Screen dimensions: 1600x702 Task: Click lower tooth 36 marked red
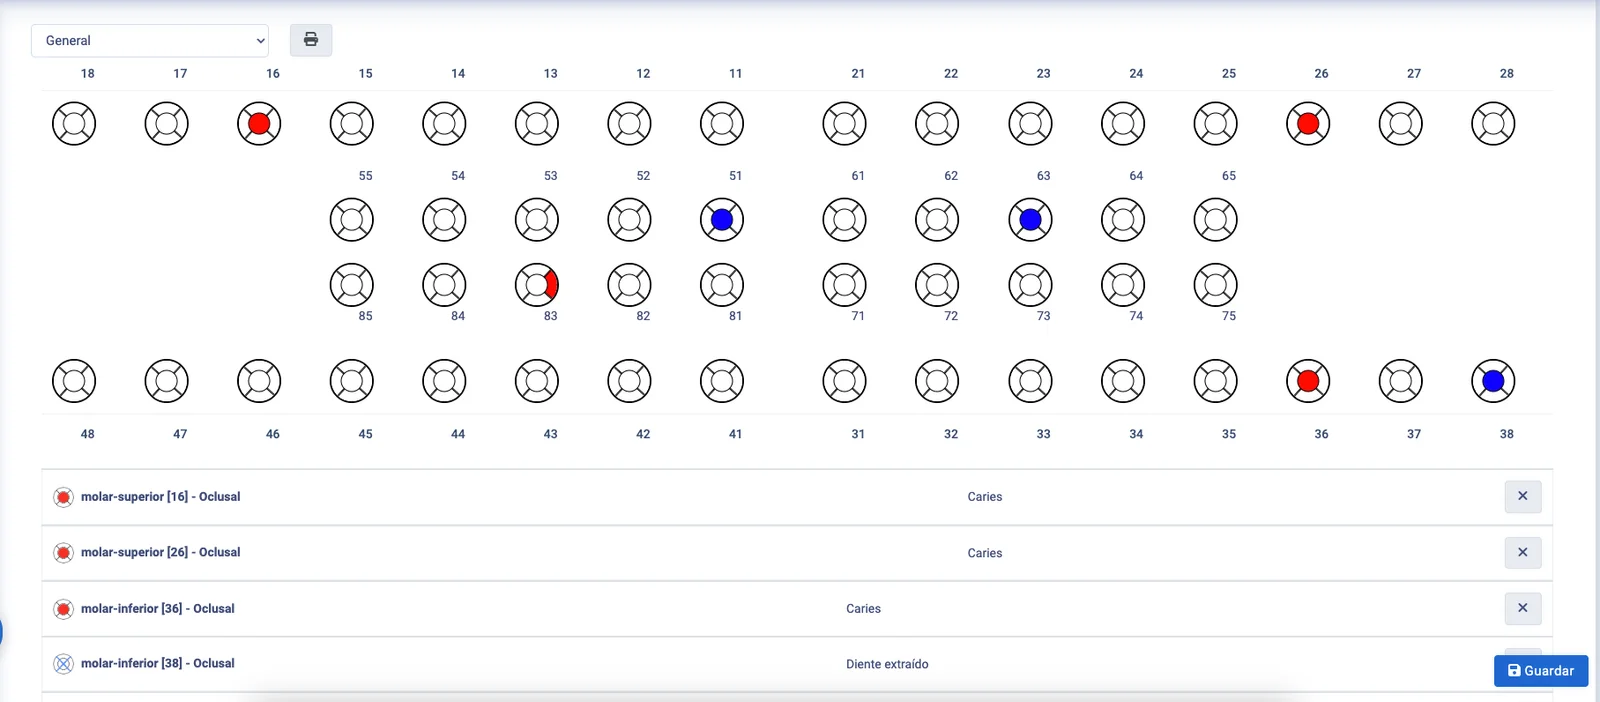click(x=1308, y=381)
